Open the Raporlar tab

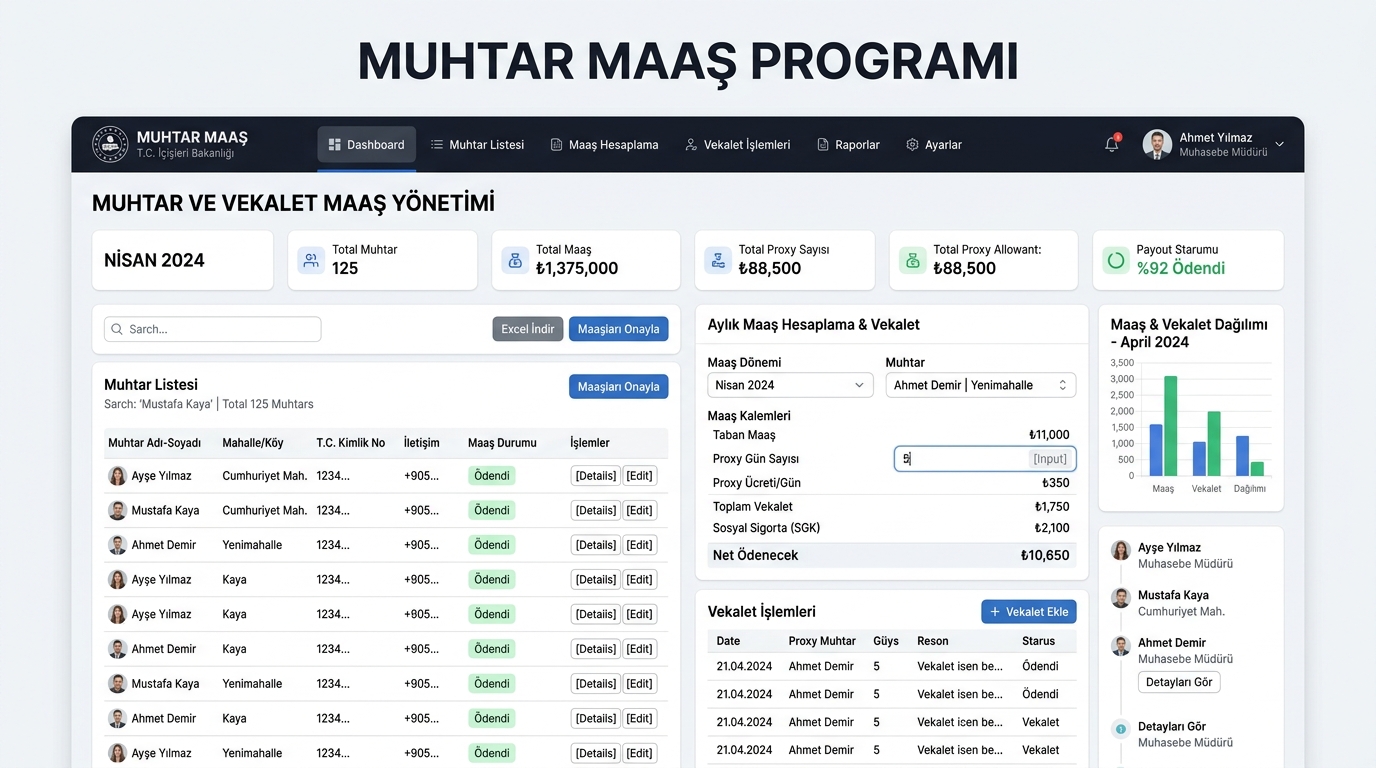point(848,145)
